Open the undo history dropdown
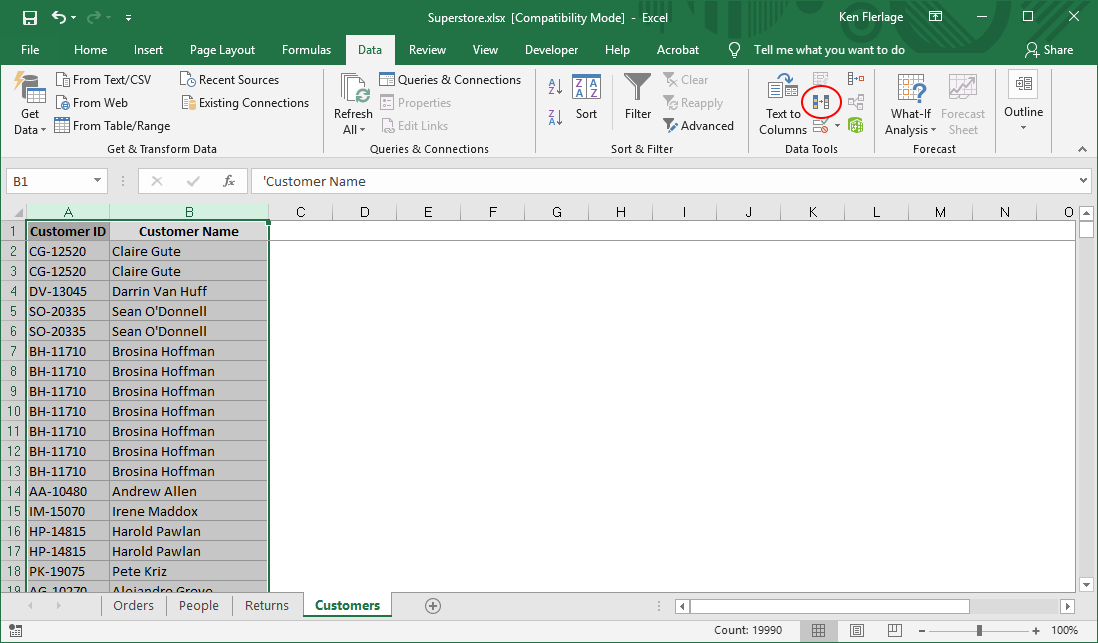 click(x=74, y=18)
